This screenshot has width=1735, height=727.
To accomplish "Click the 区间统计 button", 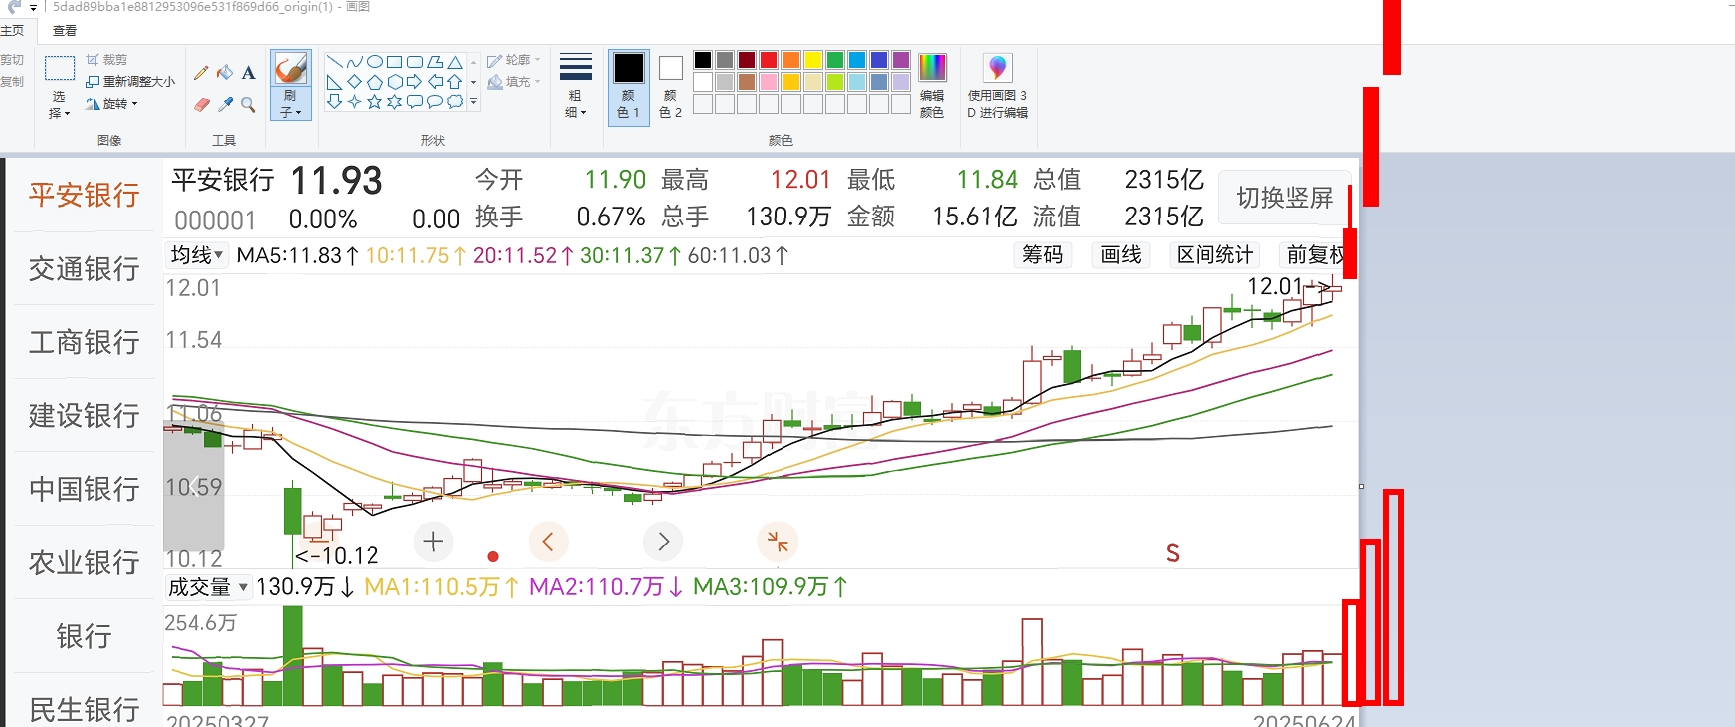I will (x=1214, y=255).
